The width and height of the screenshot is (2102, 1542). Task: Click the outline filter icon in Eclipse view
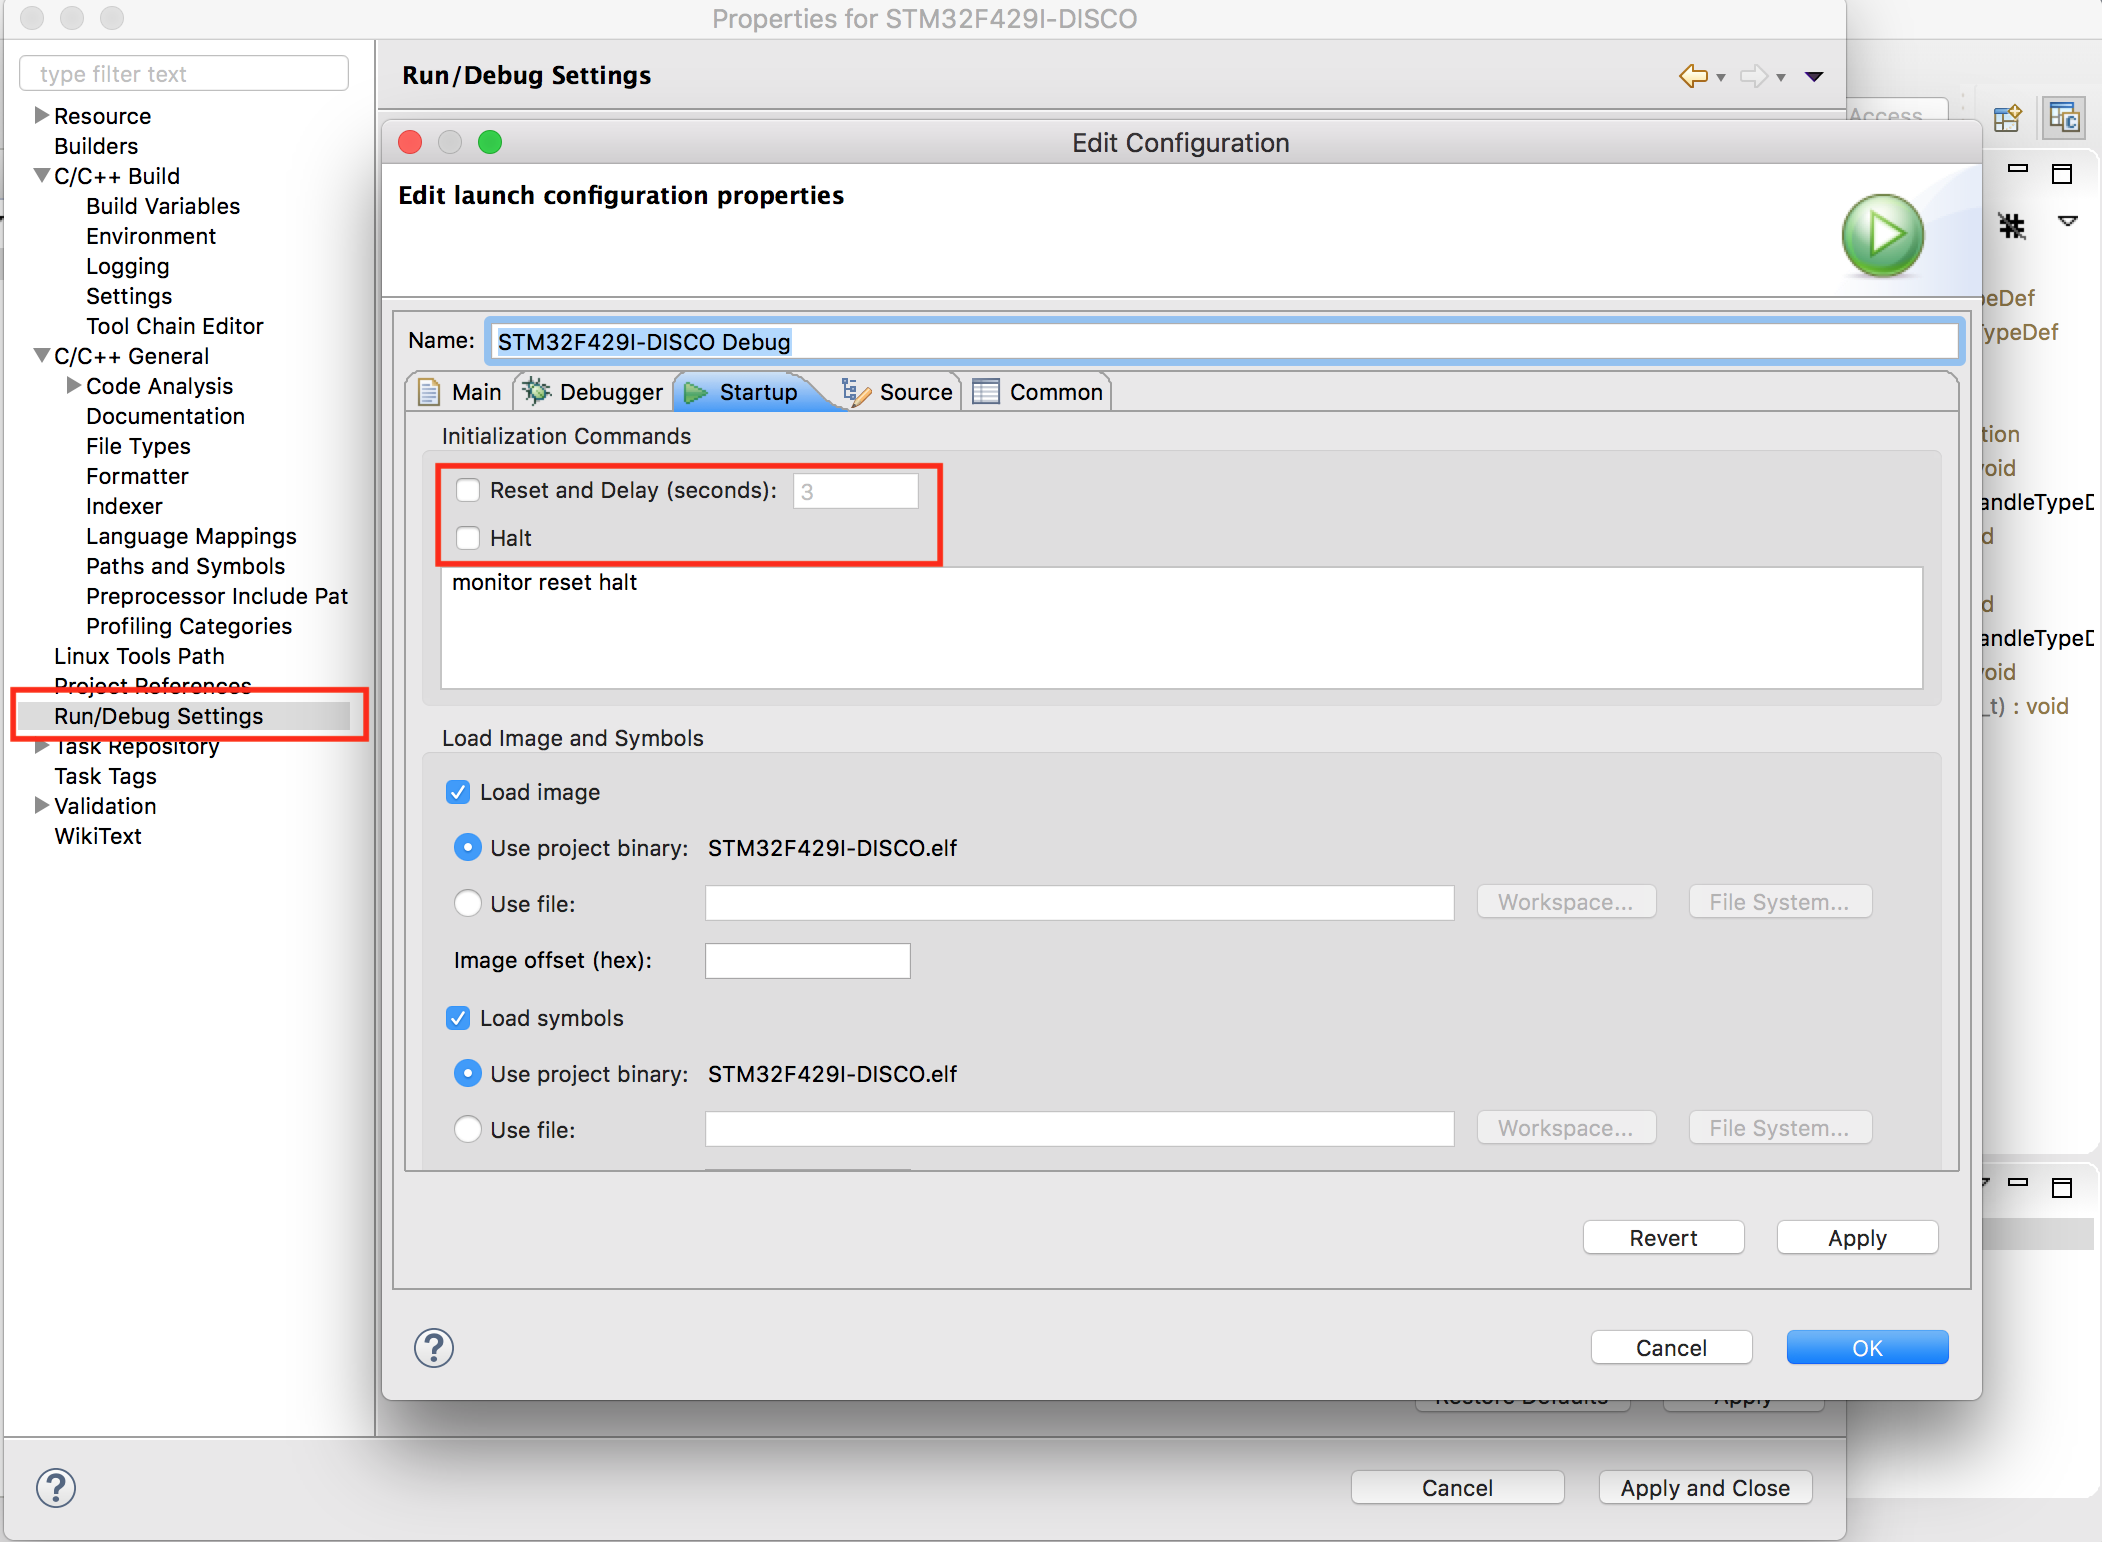click(2012, 225)
